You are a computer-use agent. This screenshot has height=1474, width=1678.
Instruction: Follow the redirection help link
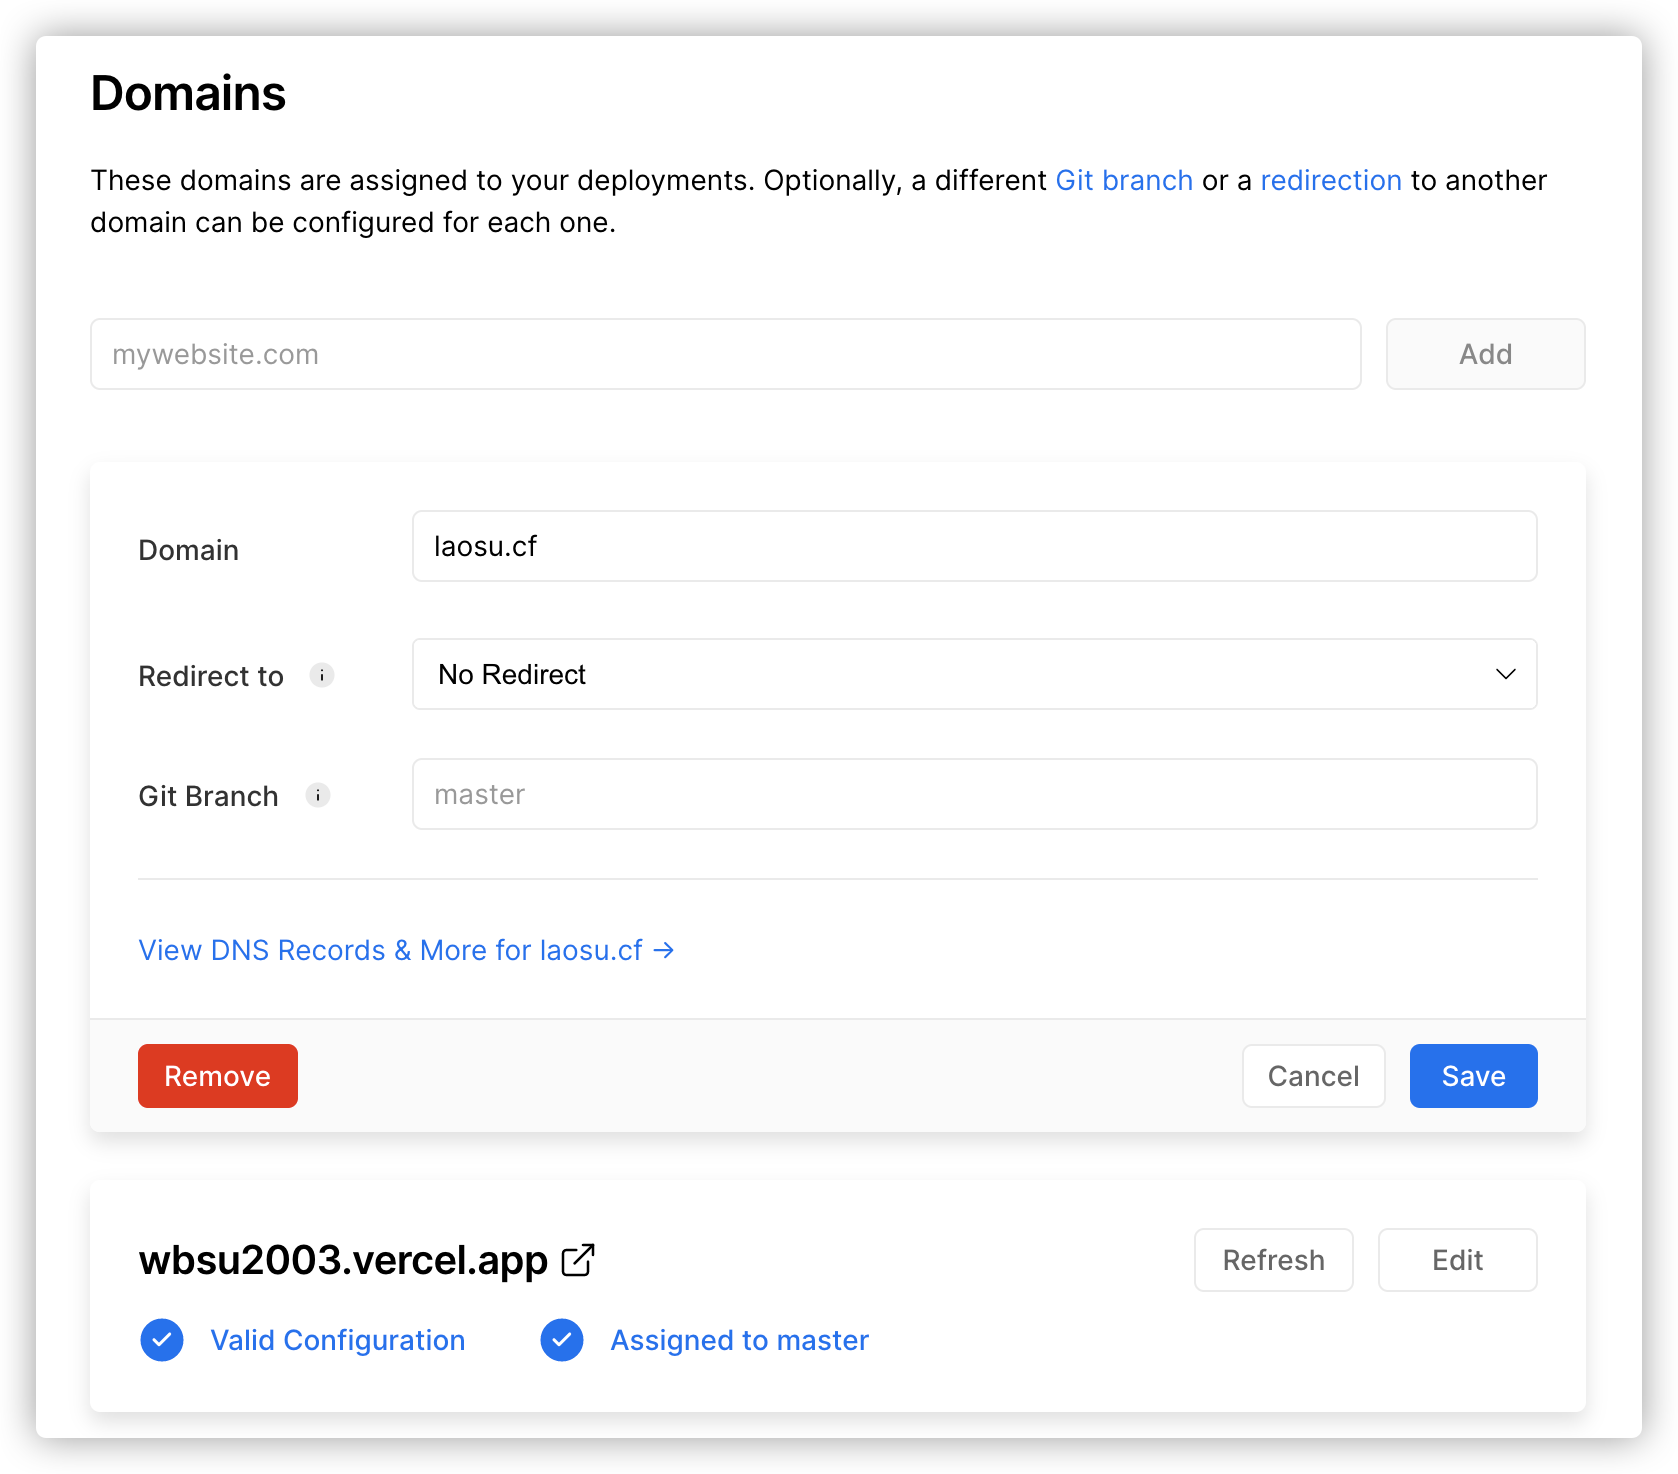pyautogui.click(x=1330, y=180)
